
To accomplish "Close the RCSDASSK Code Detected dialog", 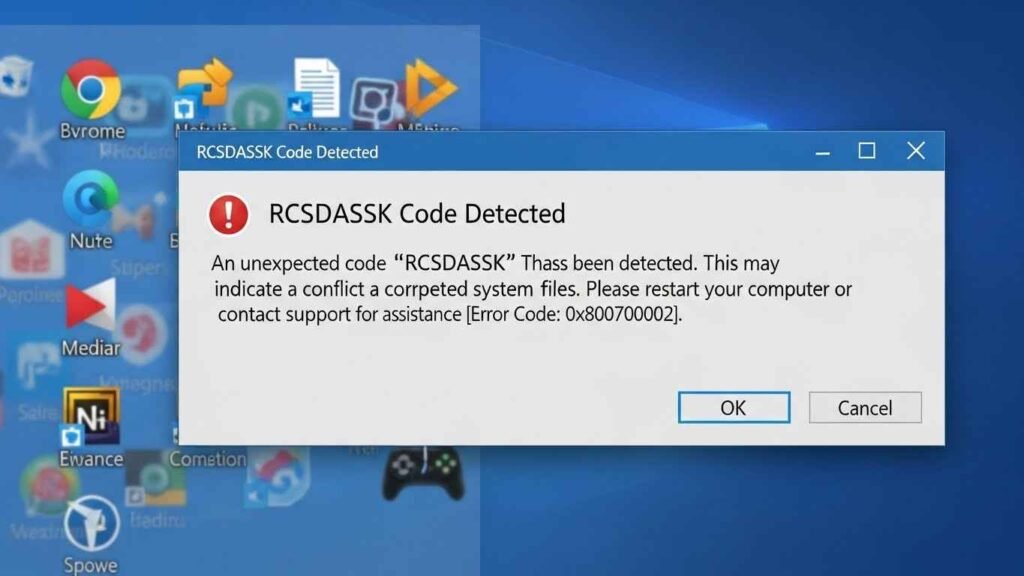I will click(916, 151).
